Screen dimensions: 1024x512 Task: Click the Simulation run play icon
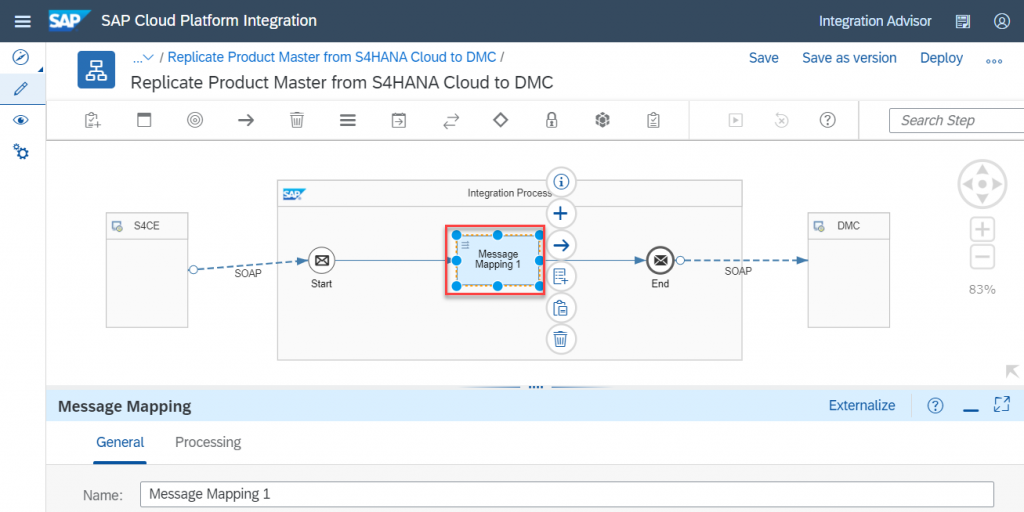(736, 120)
